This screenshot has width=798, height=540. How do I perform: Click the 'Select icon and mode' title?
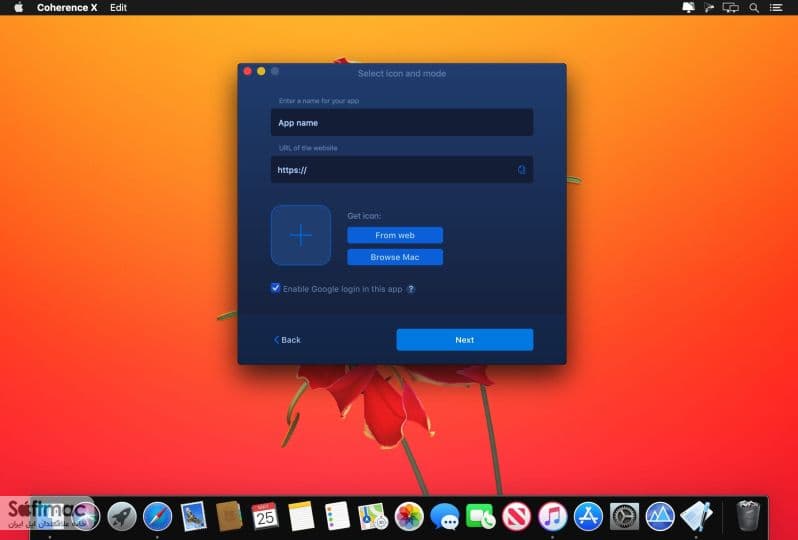tap(402, 73)
